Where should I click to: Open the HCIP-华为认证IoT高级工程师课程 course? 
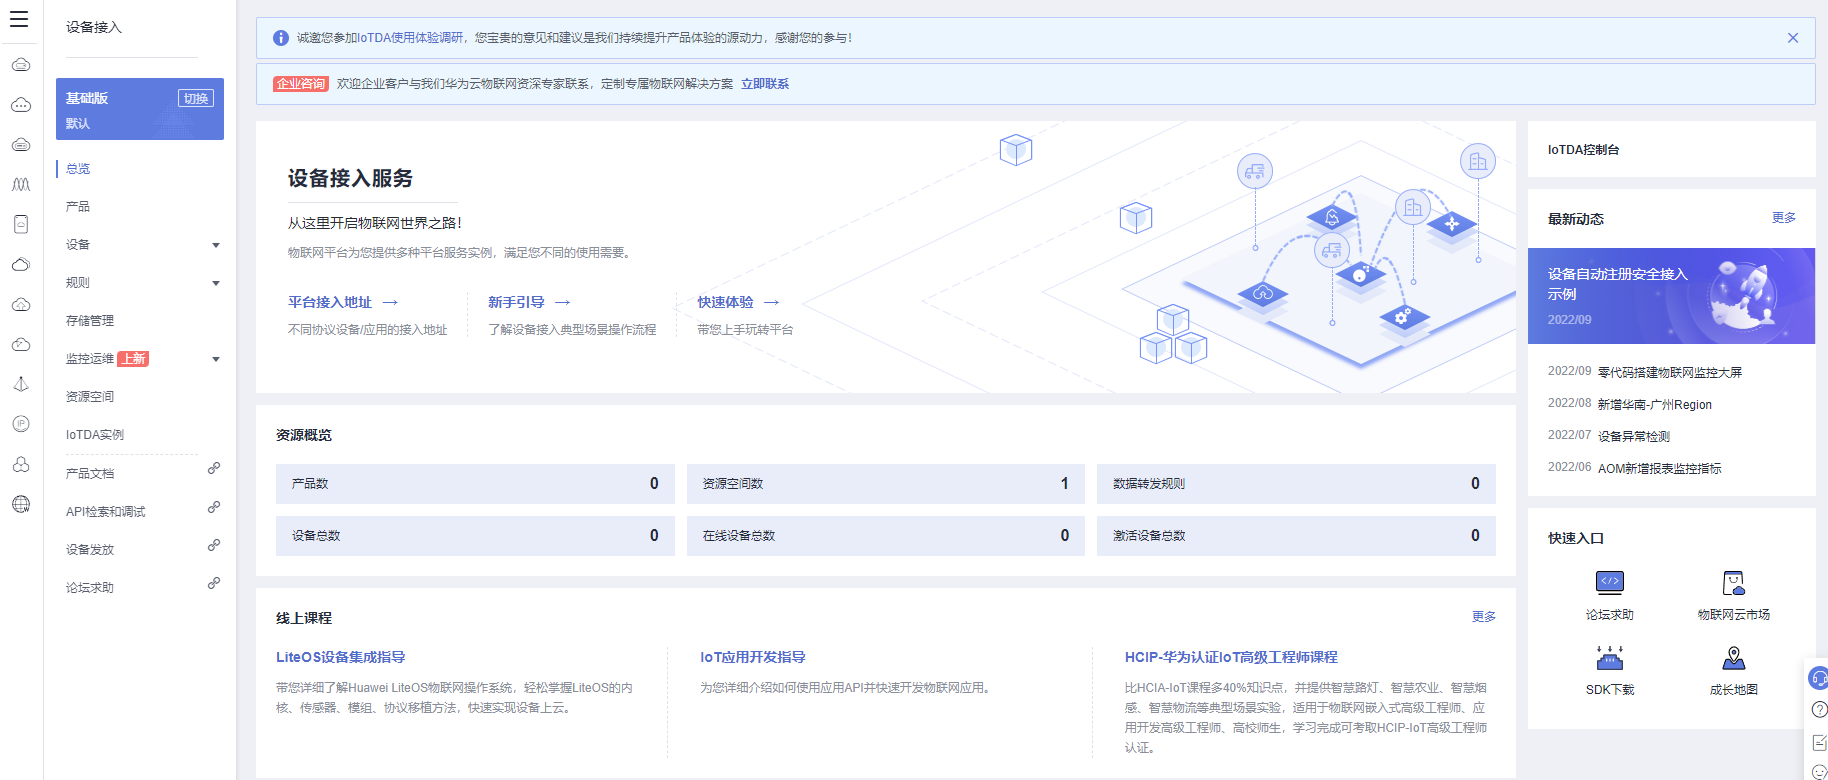point(1231,657)
